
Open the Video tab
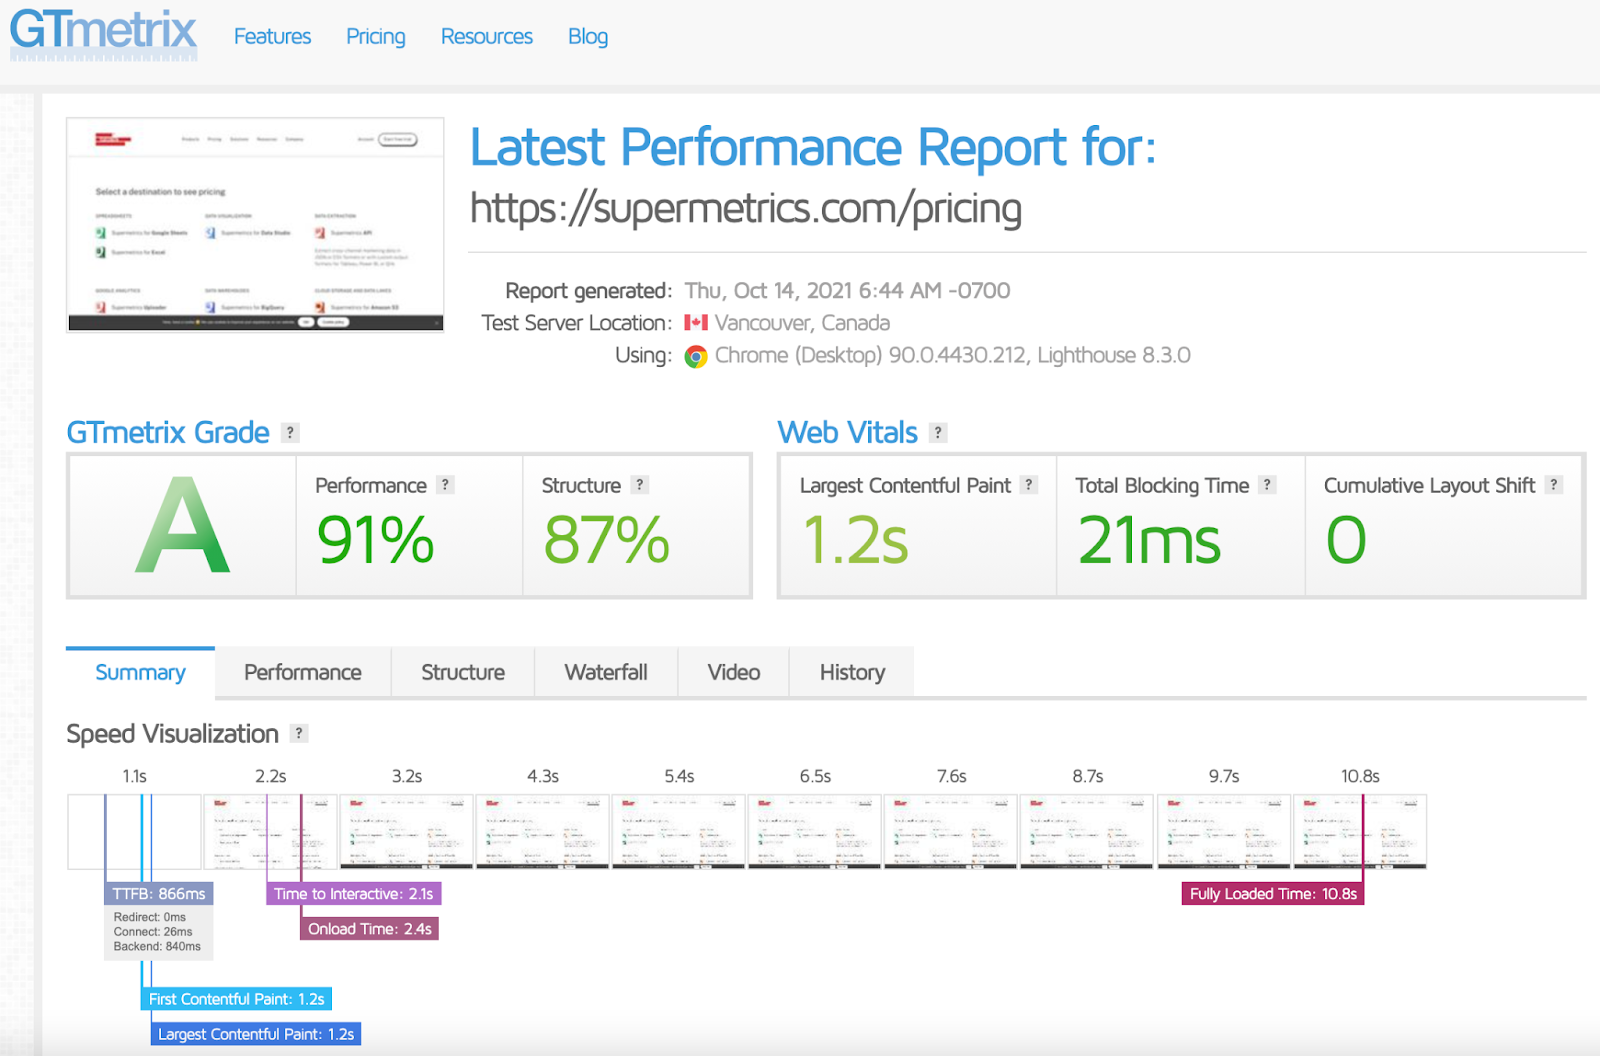click(734, 672)
